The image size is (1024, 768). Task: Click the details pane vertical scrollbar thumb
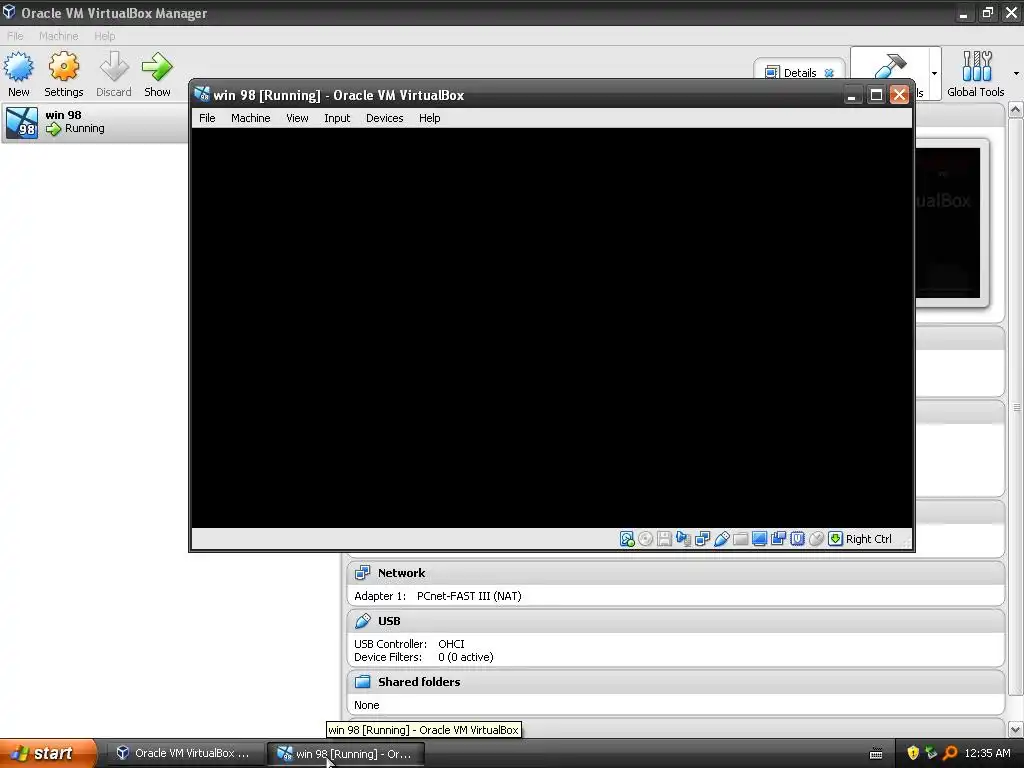(x=1016, y=407)
